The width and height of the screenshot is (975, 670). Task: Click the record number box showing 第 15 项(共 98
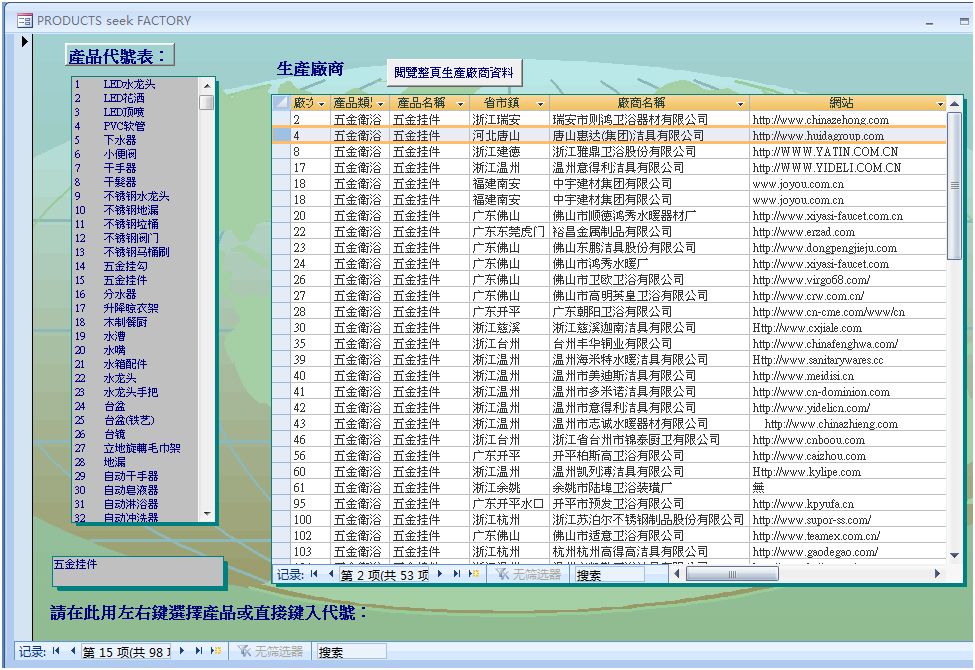pos(126,651)
